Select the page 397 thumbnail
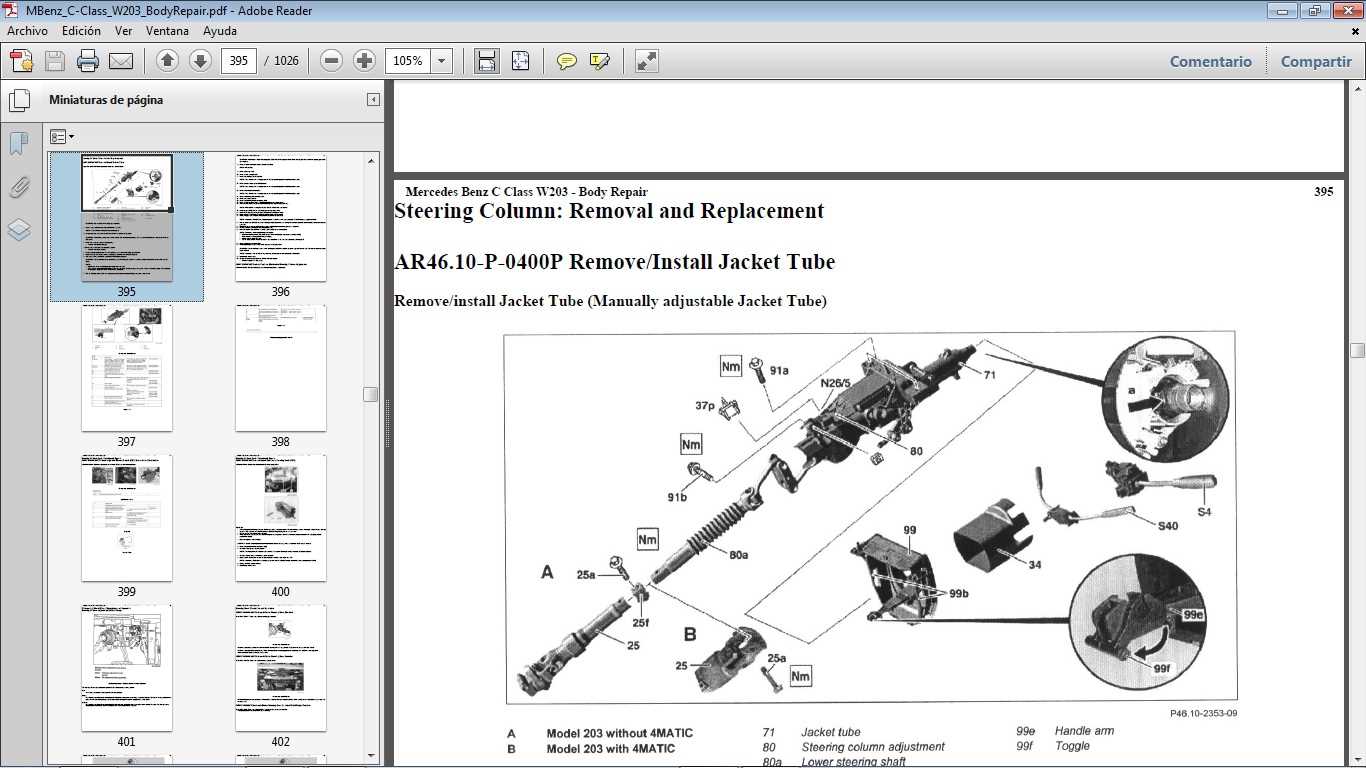Viewport: 1366px width, 768px height. 127,368
